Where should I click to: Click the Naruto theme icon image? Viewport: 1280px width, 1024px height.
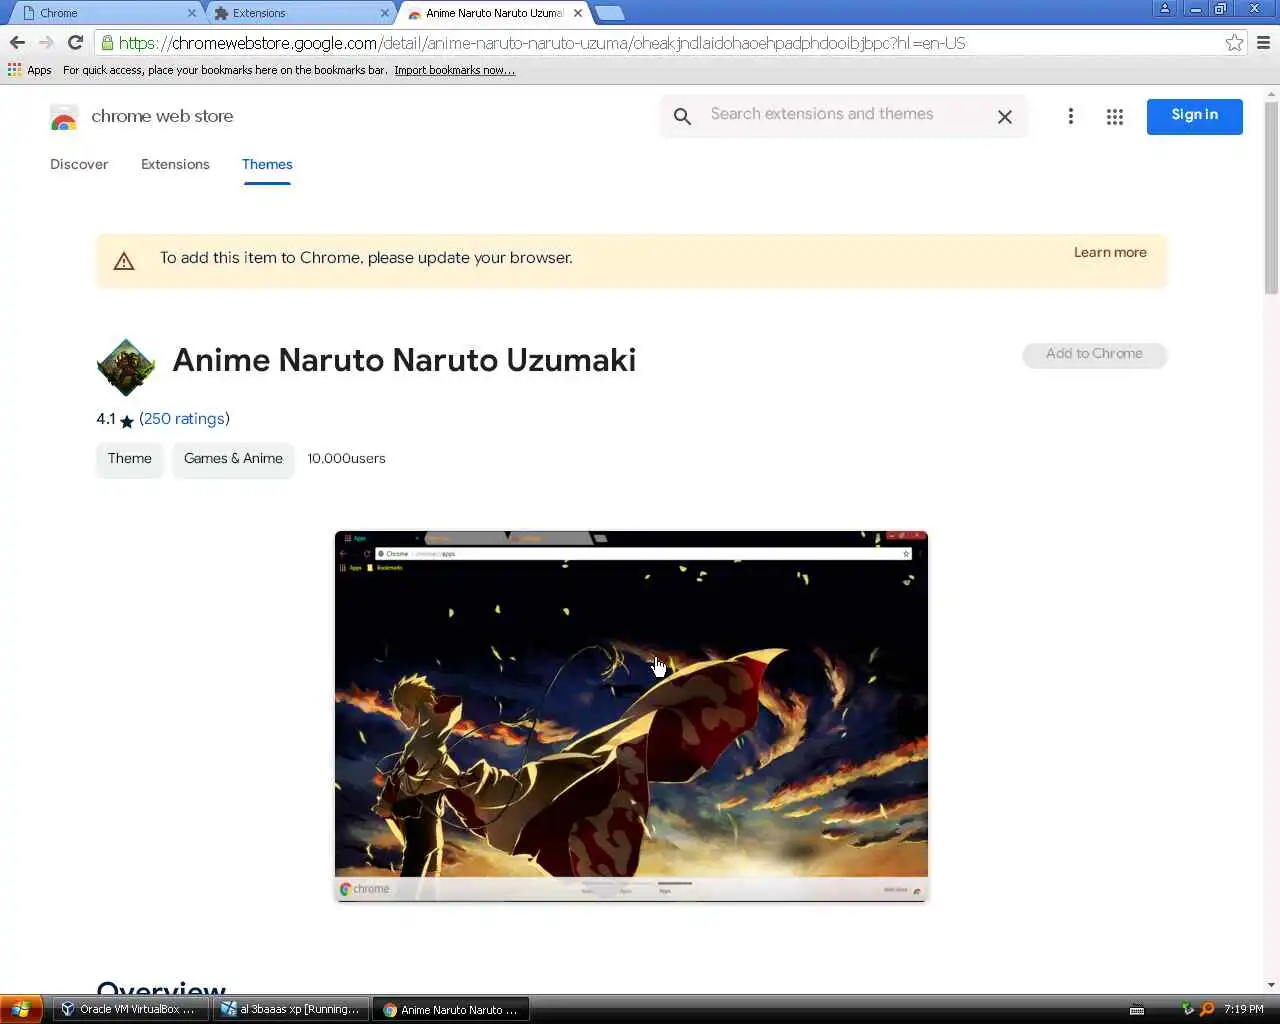click(126, 367)
